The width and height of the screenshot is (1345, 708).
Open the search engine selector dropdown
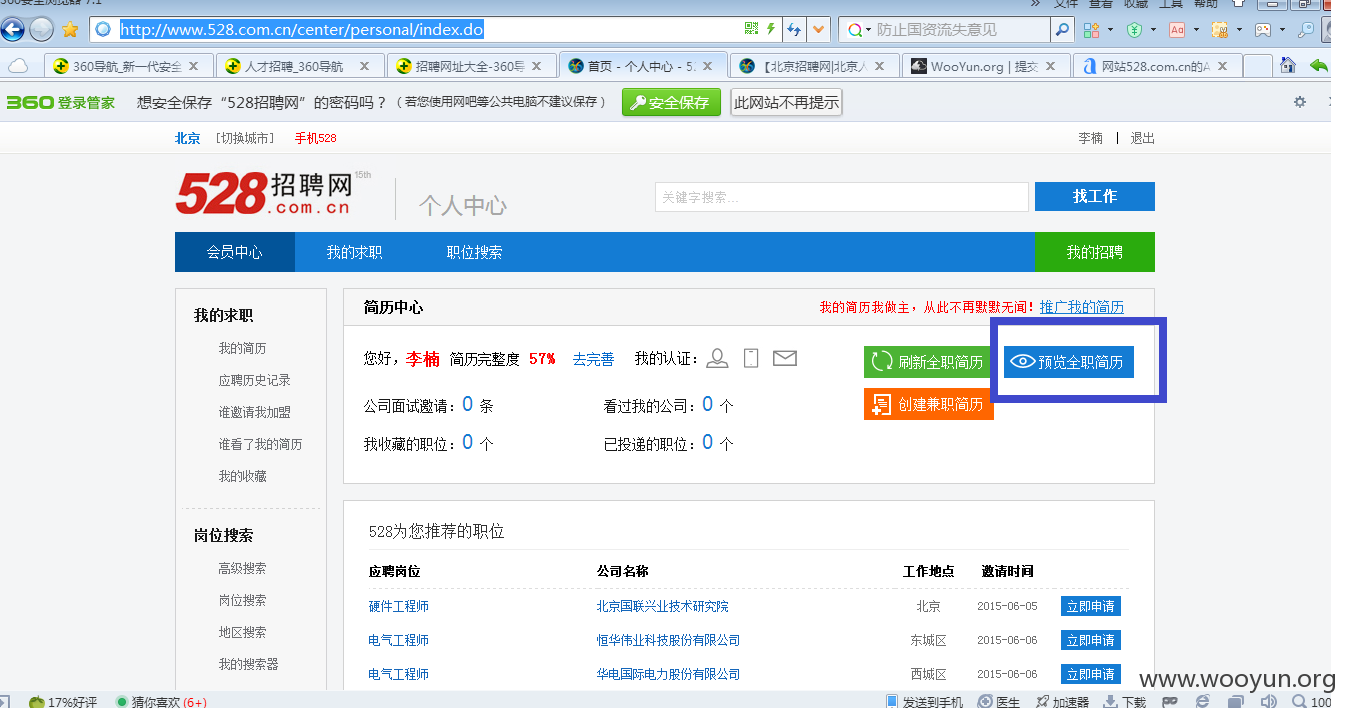(x=859, y=29)
